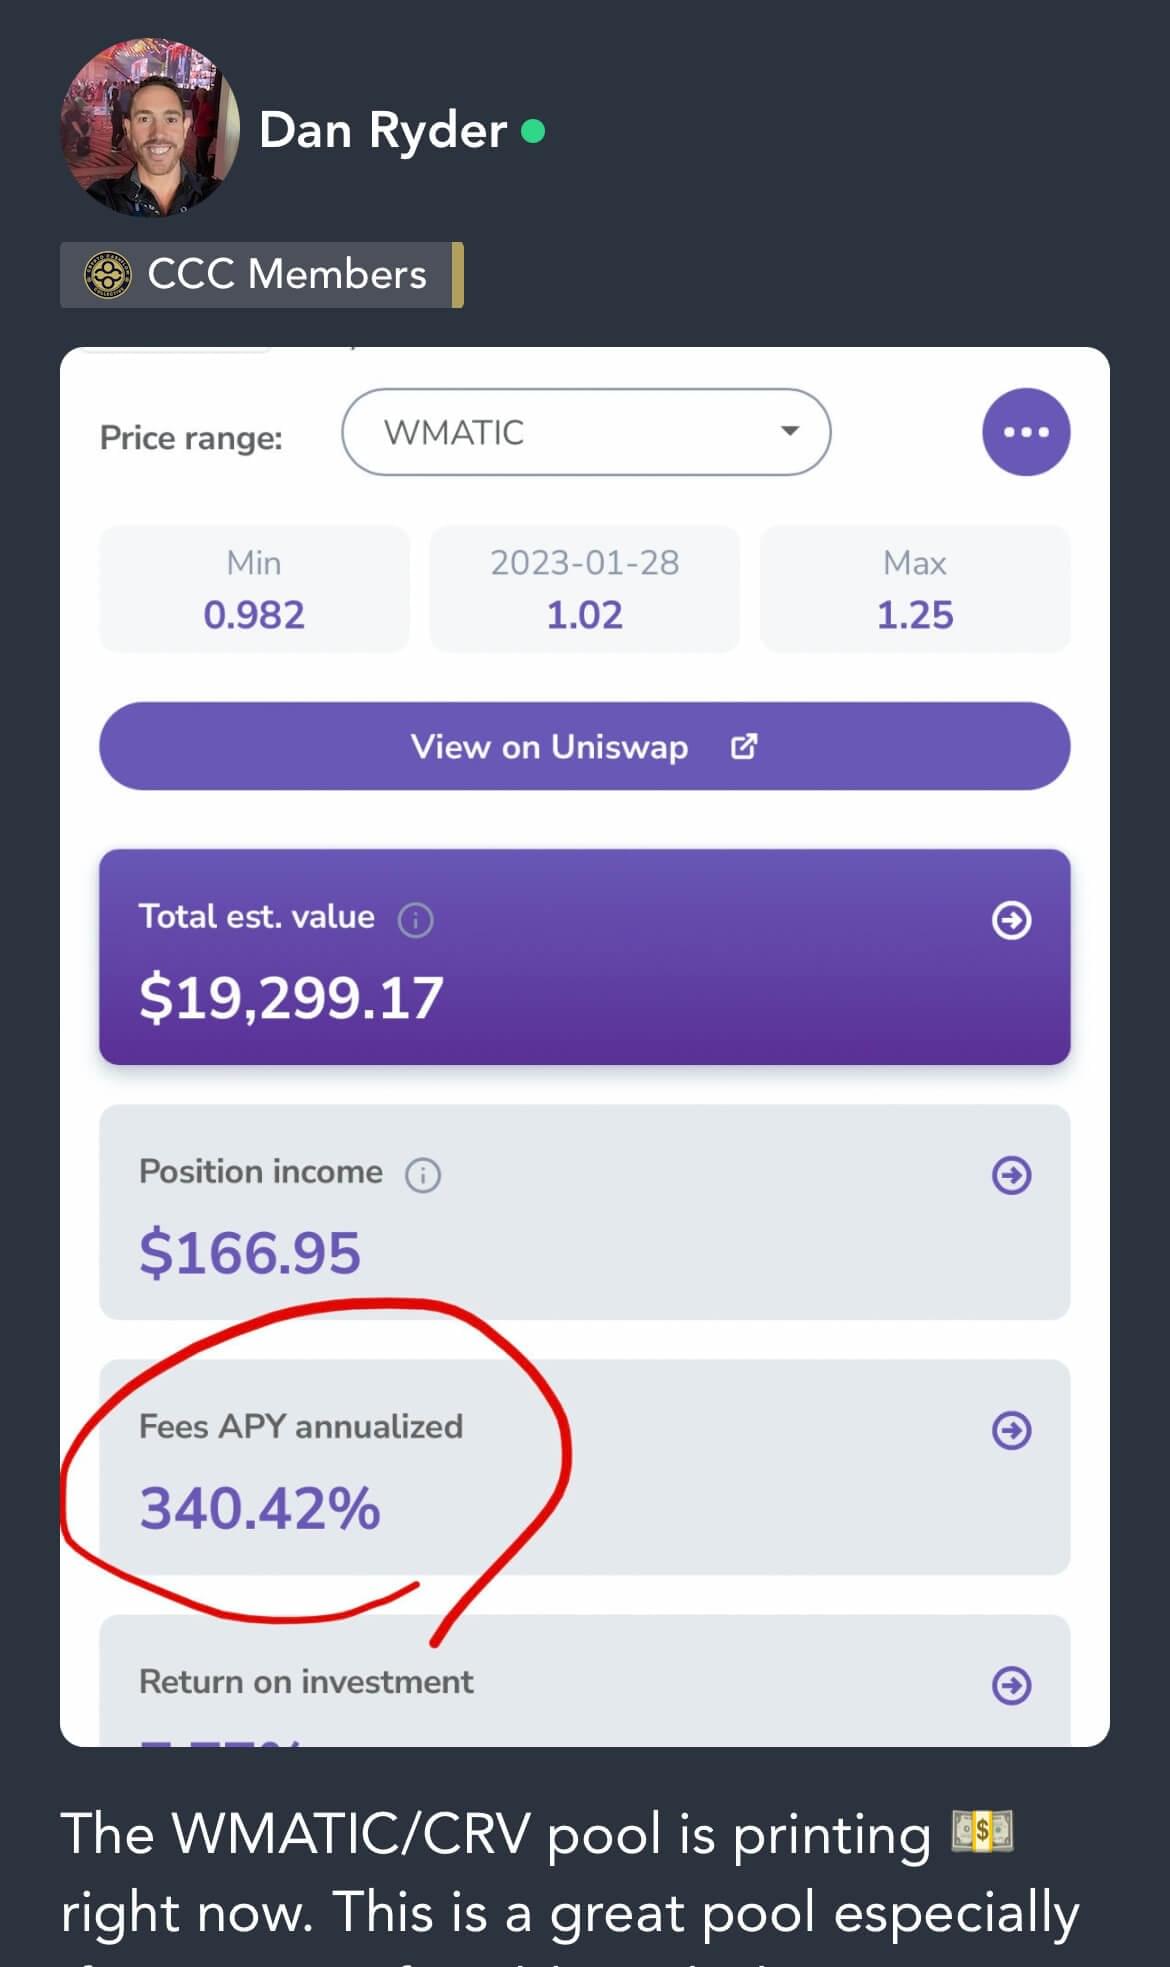Click info icon beside Total est. value
1170x1967 pixels.
(x=415, y=919)
